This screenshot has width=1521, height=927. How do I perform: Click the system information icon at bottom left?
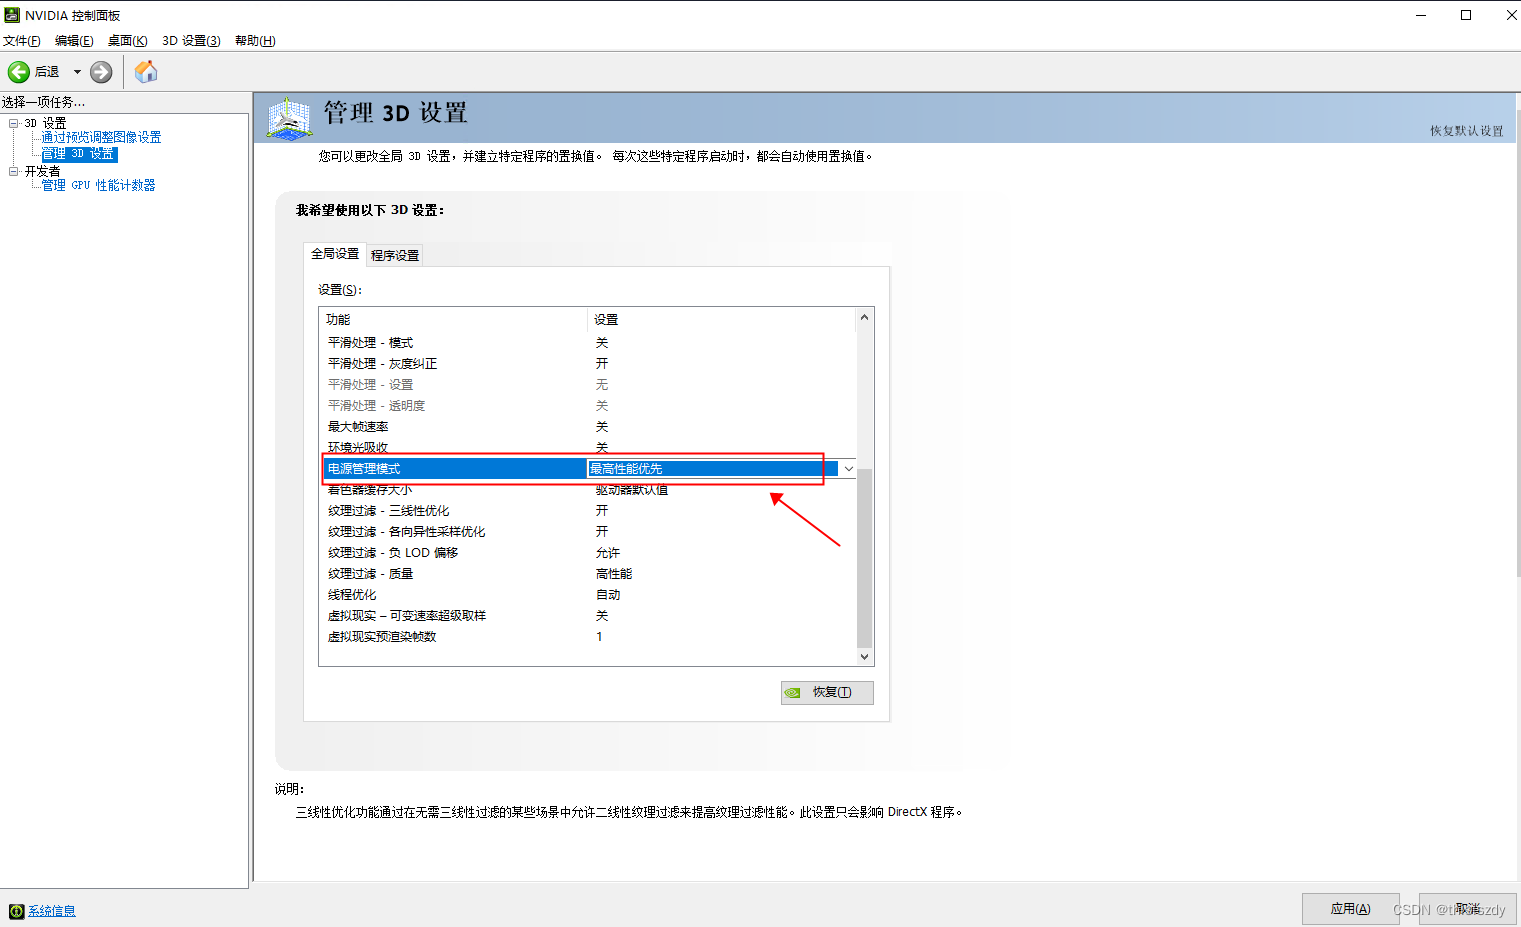coord(16,911)
